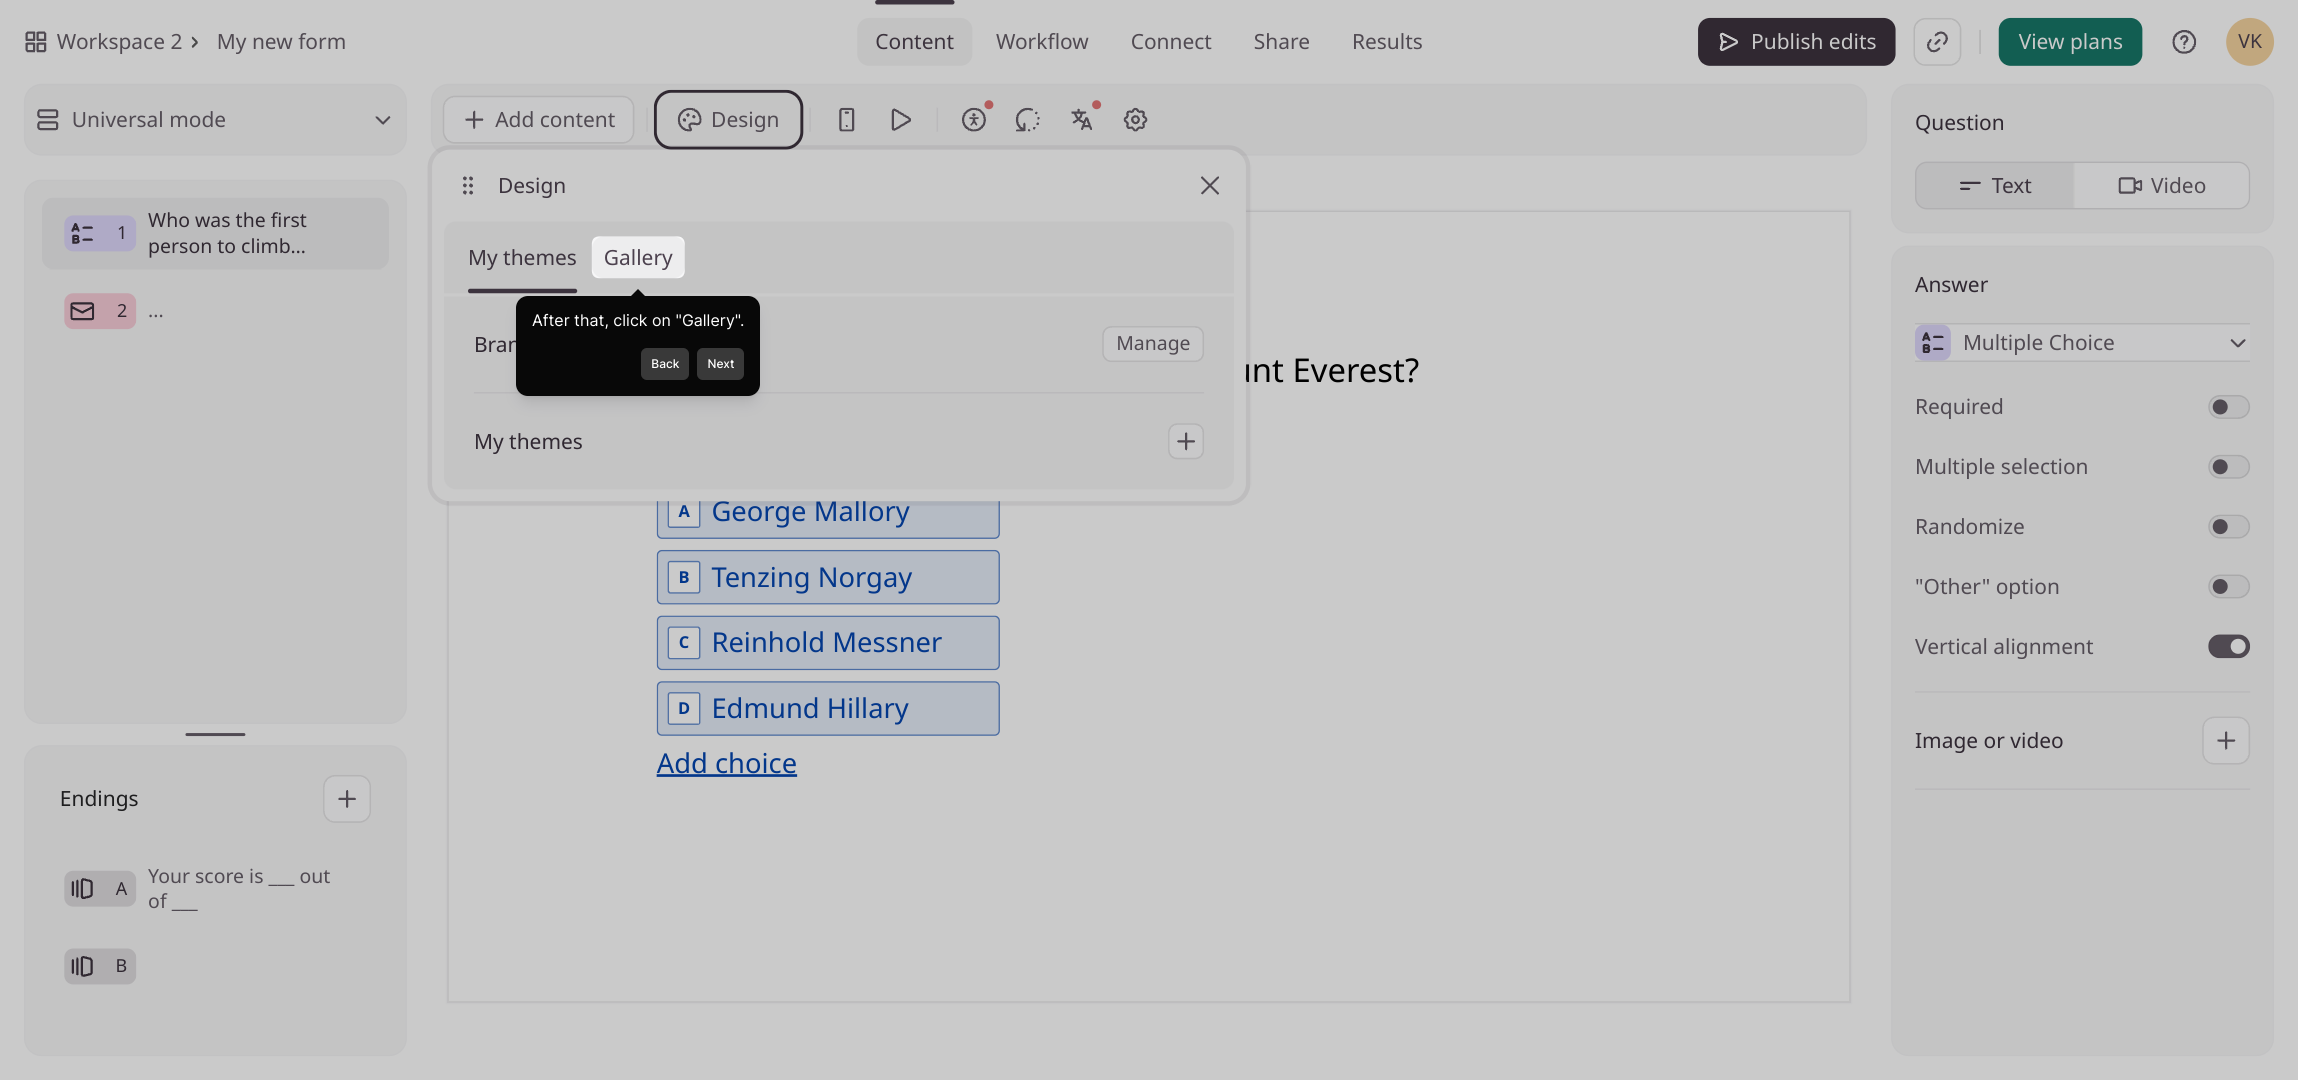
Task: Add a new theme with plus
Action: (1186, 441)
